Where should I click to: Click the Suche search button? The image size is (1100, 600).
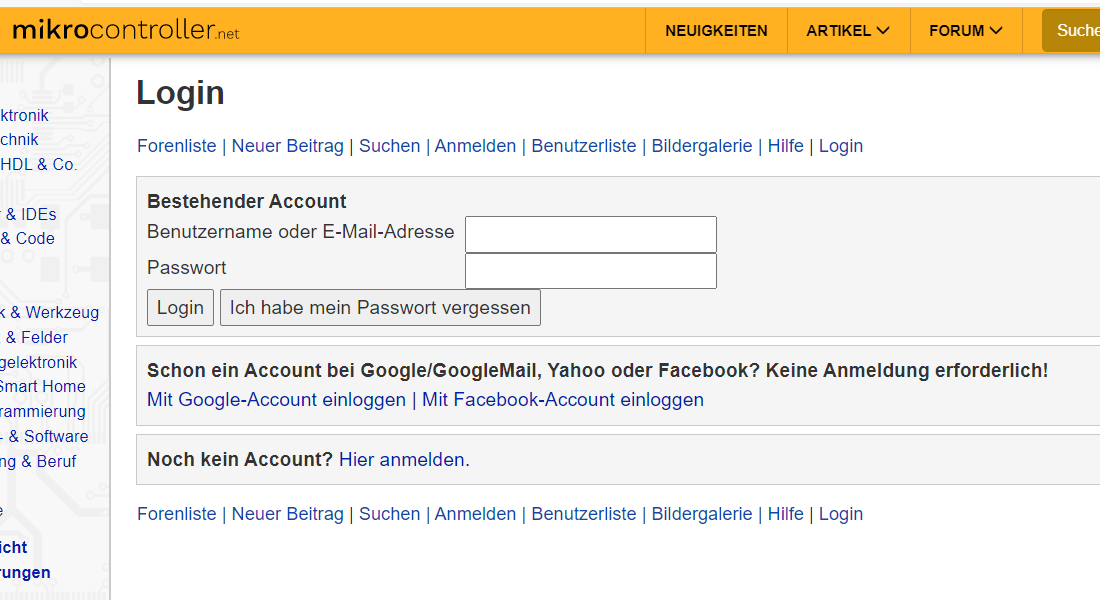[1071, 31]
